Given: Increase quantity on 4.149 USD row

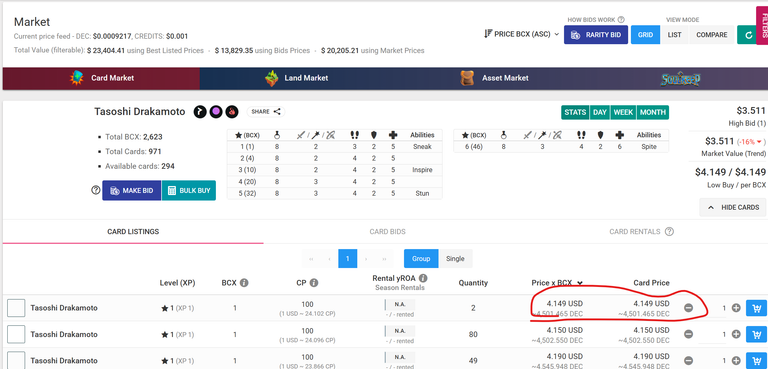Looking at the screenshot, I should (x=736, y=308).
